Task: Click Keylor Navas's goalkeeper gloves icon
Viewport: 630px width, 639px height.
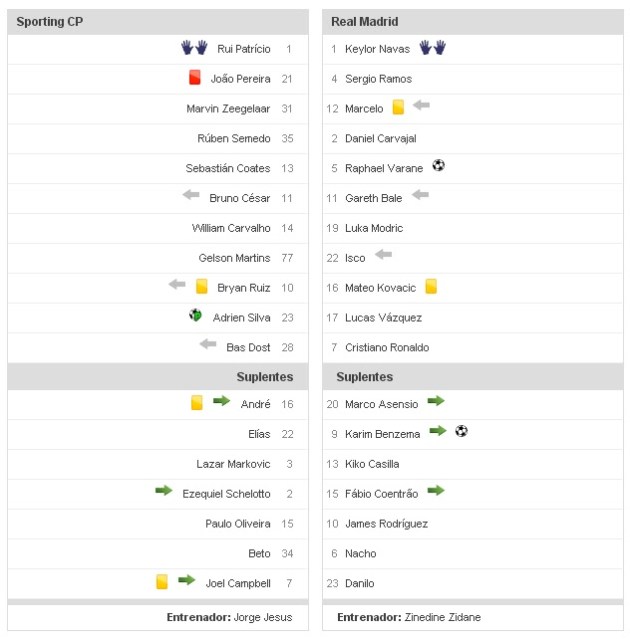Action: (x=432, y=47)
